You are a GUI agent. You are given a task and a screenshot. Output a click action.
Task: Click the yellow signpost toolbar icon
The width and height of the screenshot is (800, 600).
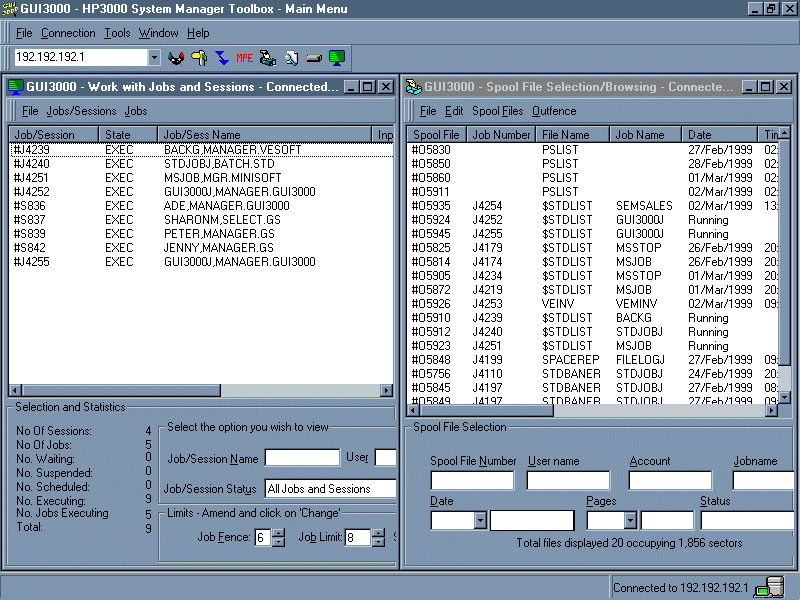point(199,58)
